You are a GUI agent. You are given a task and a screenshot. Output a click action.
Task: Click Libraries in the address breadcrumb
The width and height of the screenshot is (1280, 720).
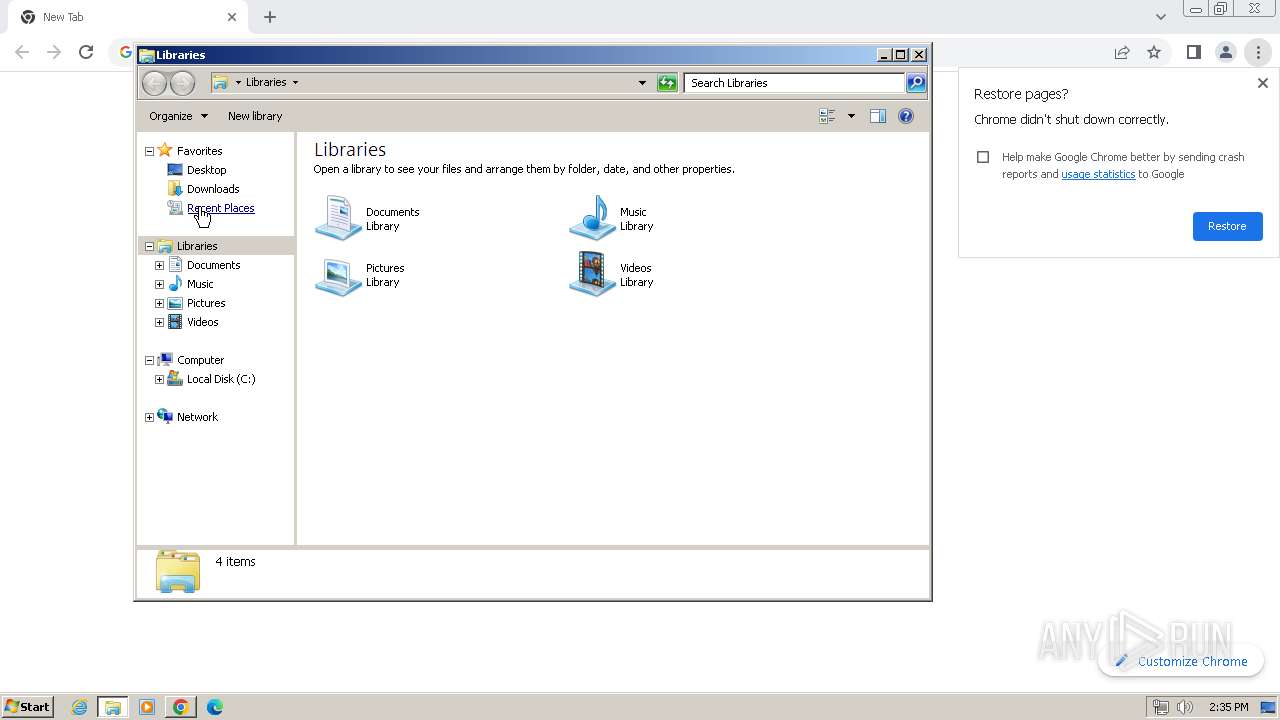266,82
